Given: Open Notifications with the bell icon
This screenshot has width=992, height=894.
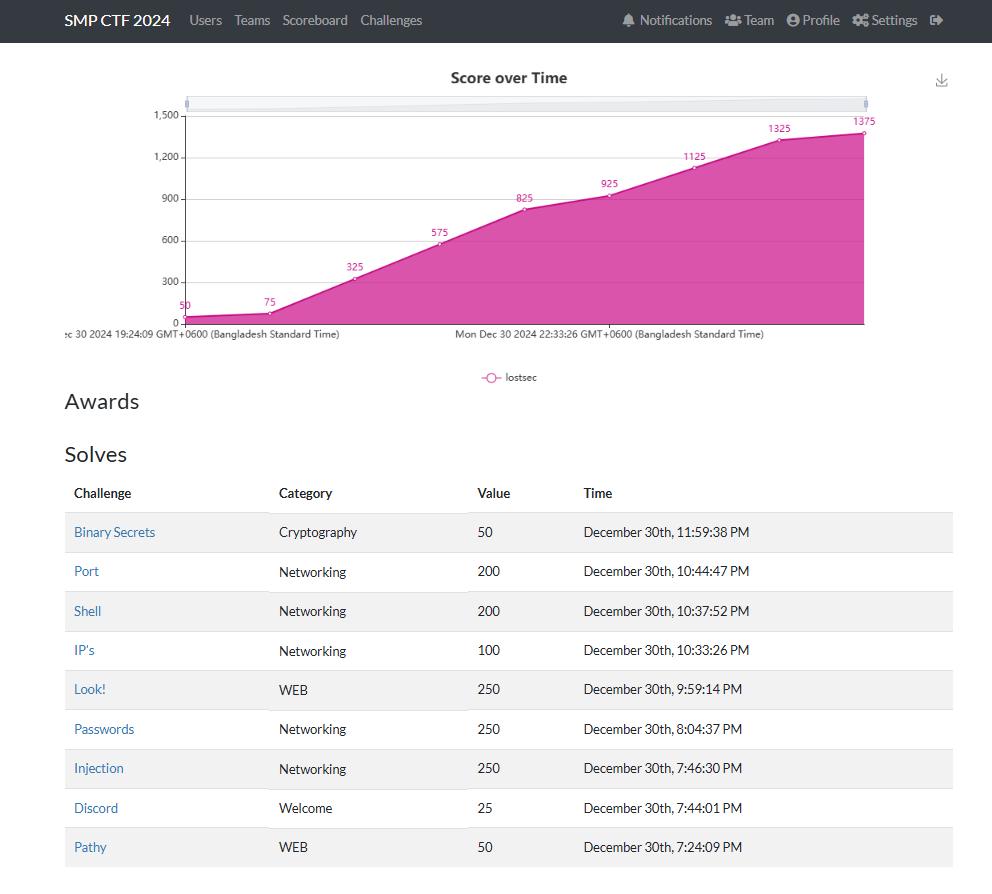Looking at the screenshot, I should (x=666, y=20).
